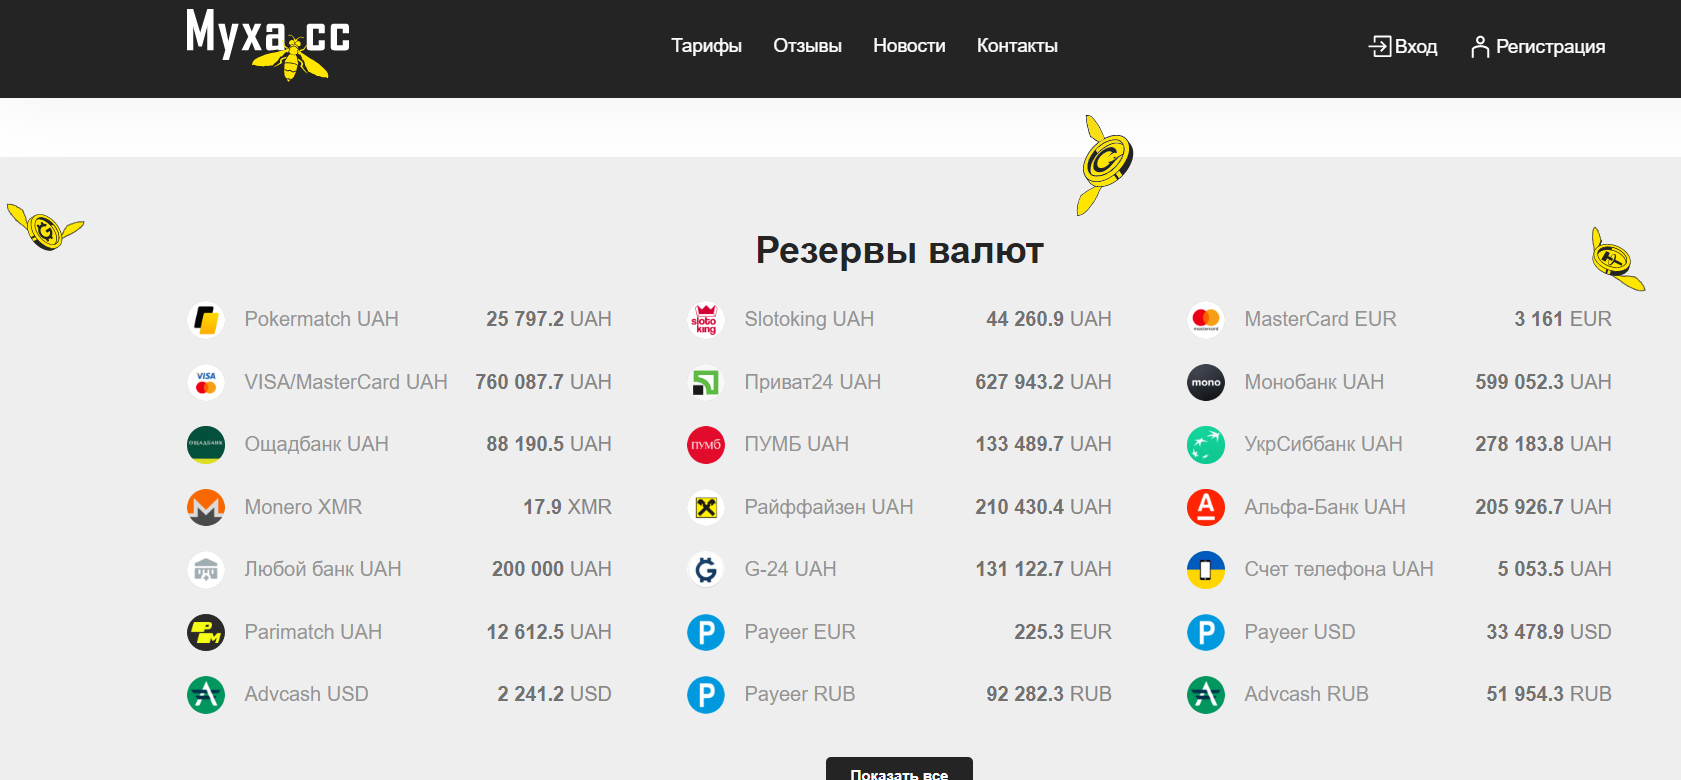Click the Вход login link

tap(1416, 47)
